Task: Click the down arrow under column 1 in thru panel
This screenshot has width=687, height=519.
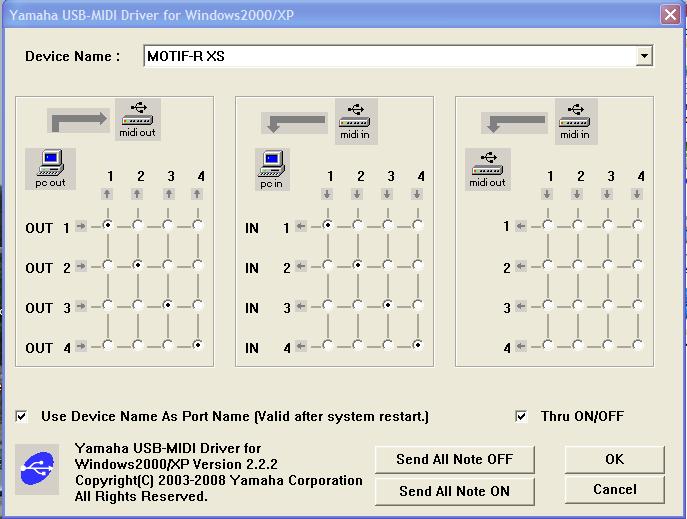Action: click(547, 194)
